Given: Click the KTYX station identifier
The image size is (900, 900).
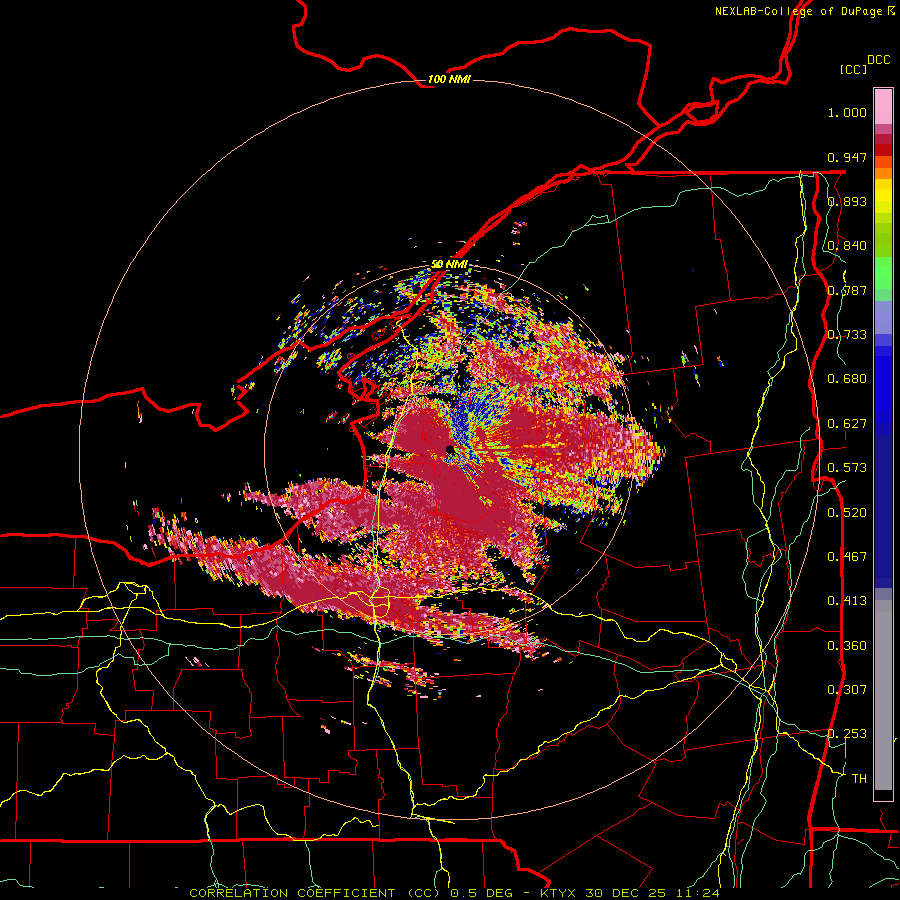Looking at the screenshot, I should pos(560,893).
